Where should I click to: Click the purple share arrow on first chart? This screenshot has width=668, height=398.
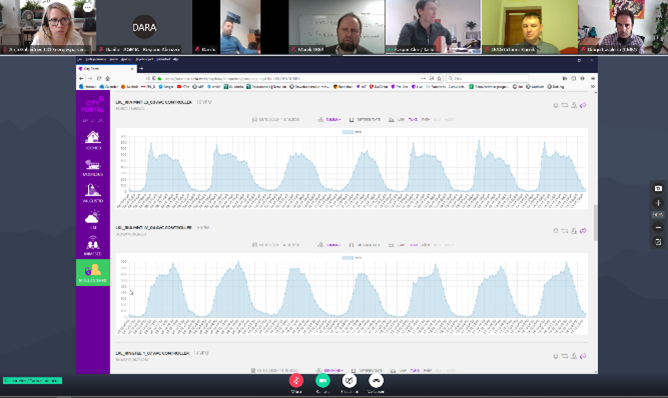click(x=583, y=105)
